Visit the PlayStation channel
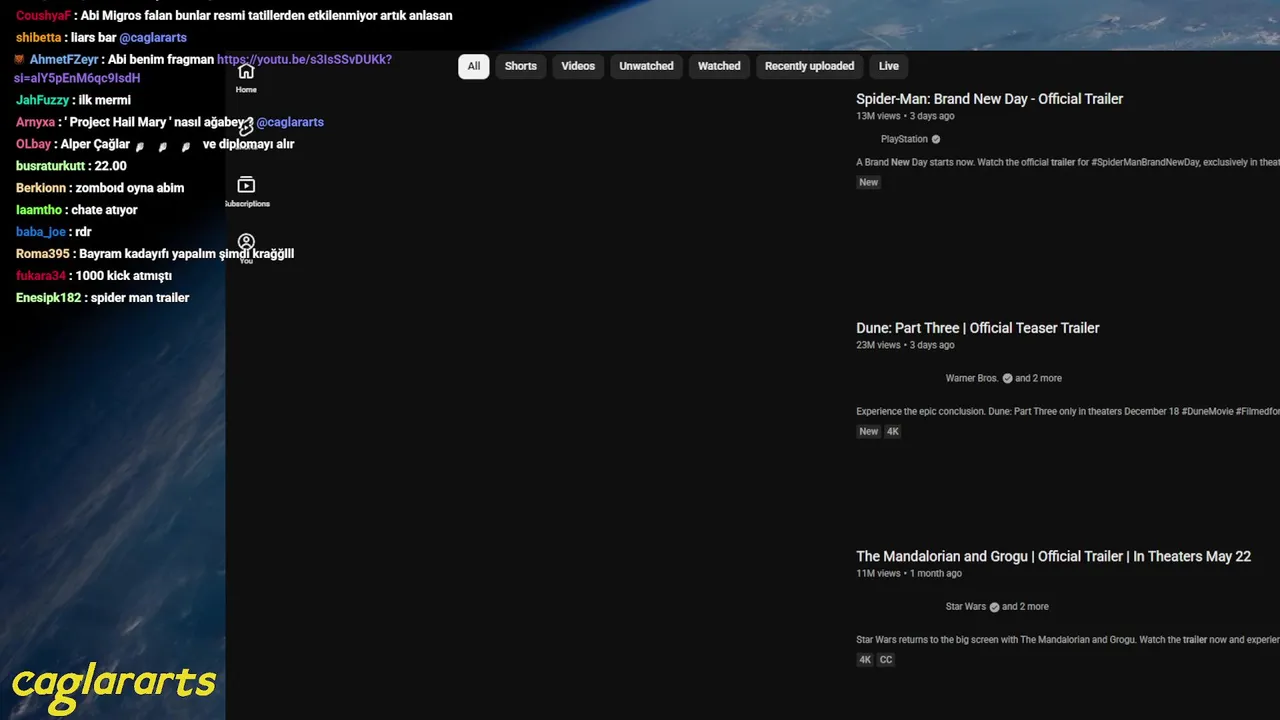 [x=904, y=139]
